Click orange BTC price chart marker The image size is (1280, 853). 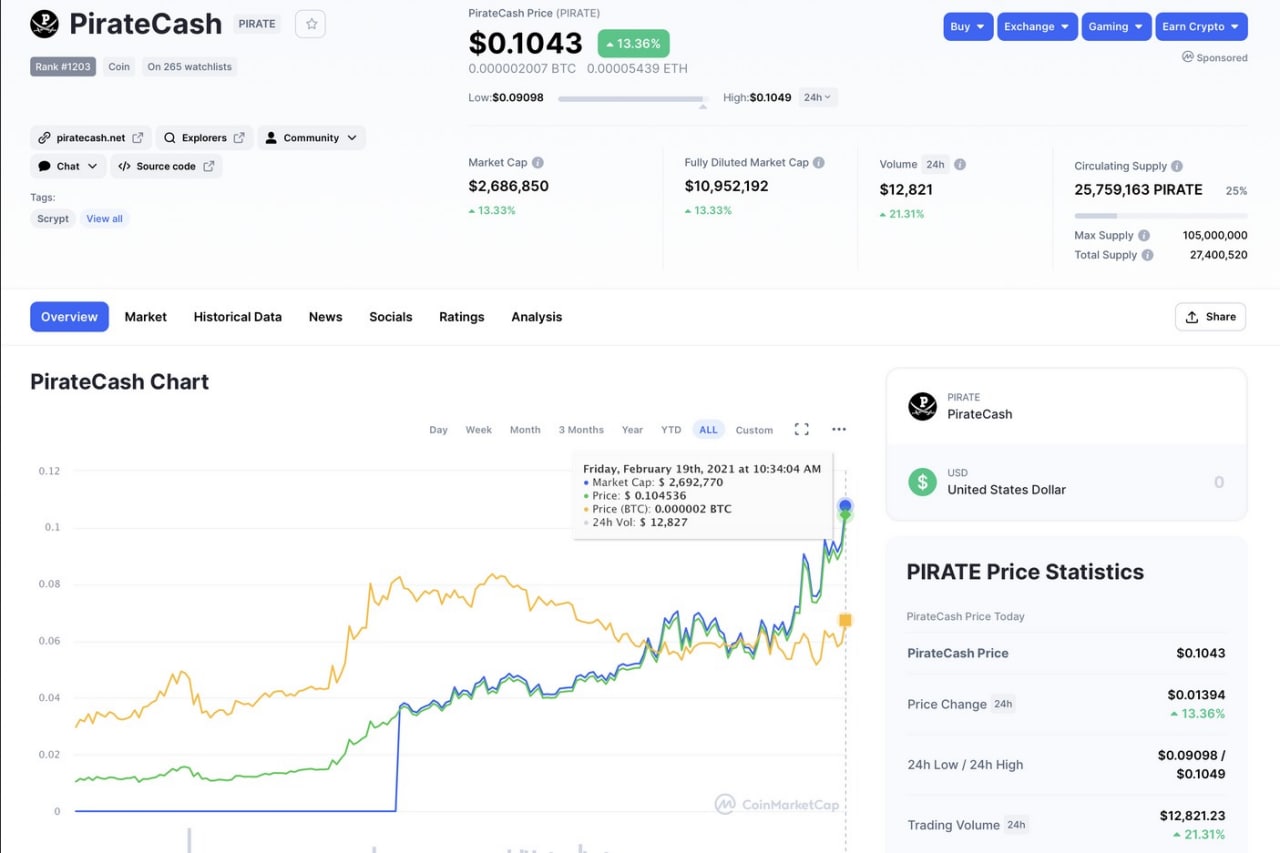pyautogui.click(x=845, y=621)
